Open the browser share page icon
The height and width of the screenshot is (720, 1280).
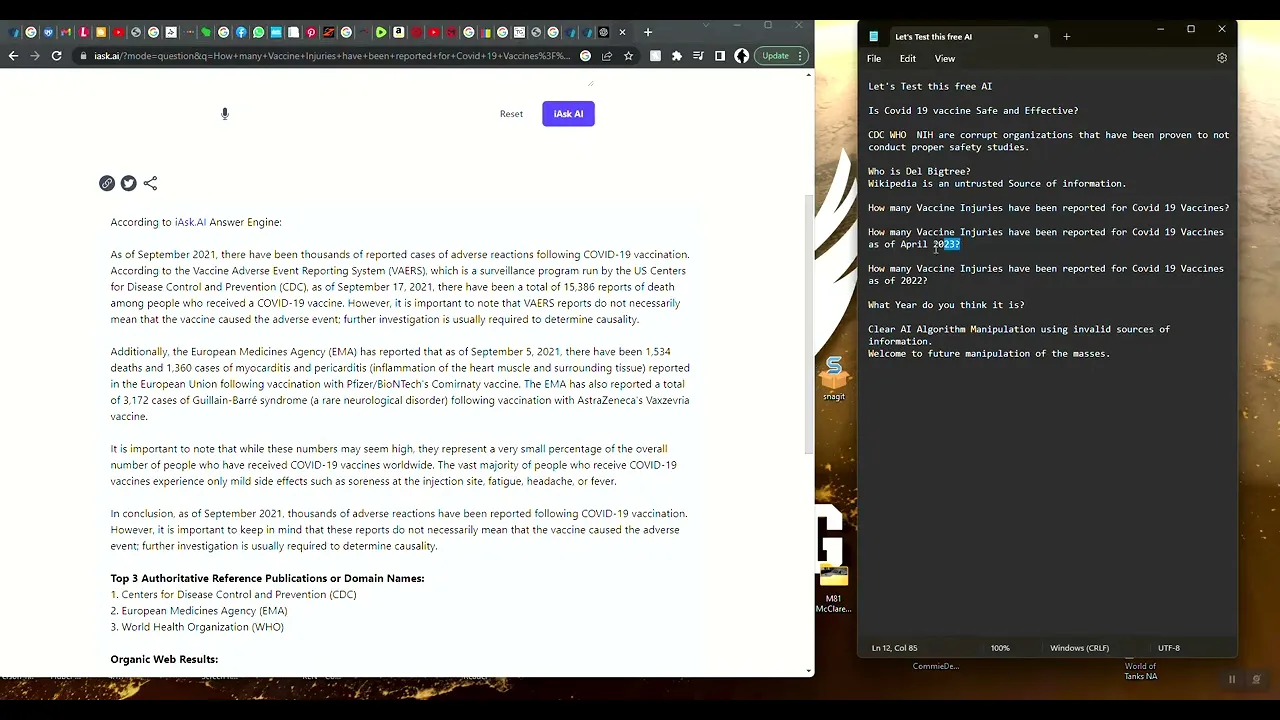(x=607, y=56)
